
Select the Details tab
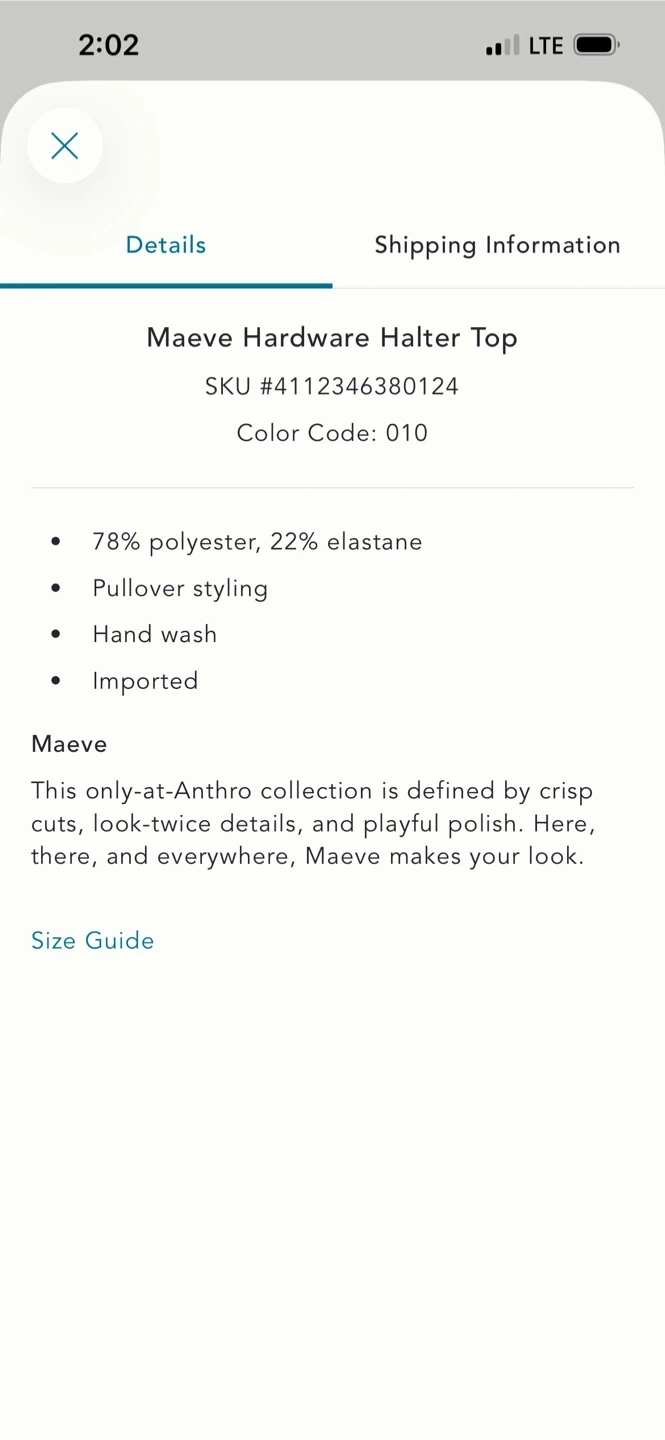pyautogui.click(x=166, y=245)
